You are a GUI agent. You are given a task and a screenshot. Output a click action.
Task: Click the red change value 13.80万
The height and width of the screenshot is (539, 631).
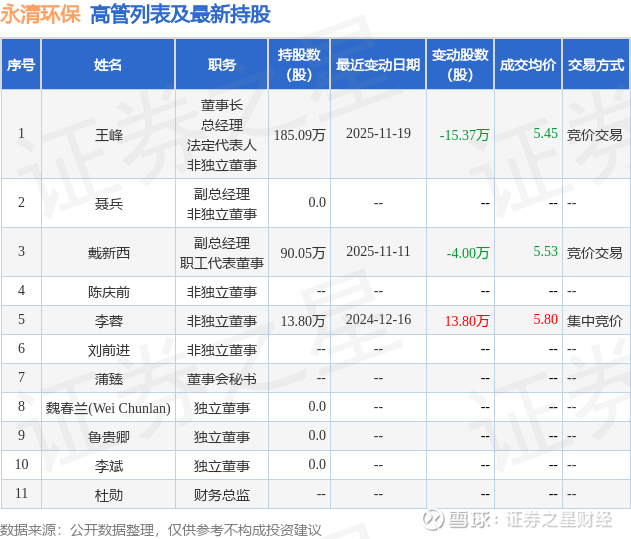point(467,321)
